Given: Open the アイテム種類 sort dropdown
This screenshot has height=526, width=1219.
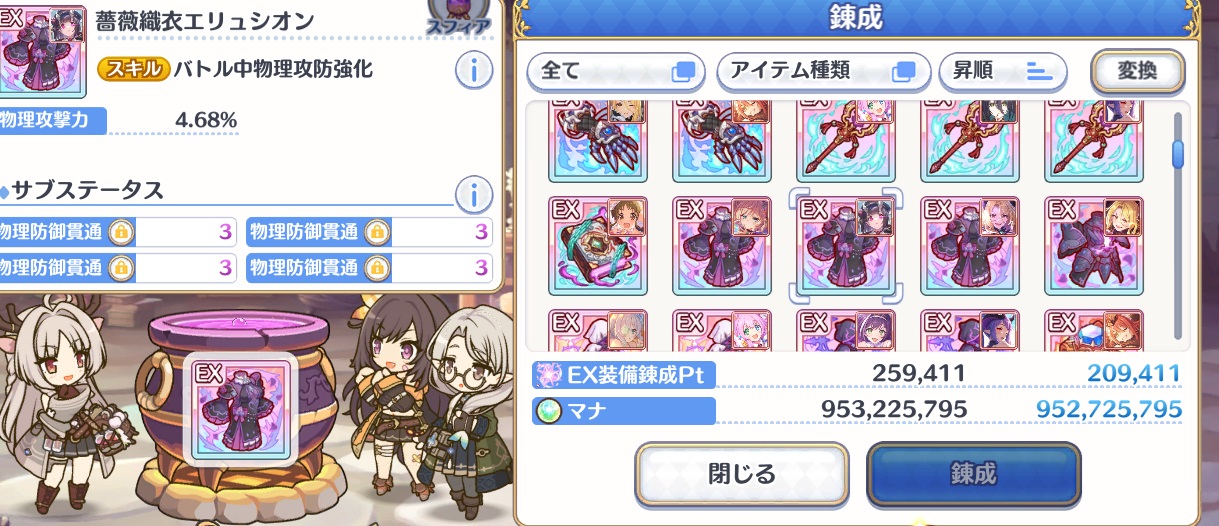Looking at the screenshot, I should (x=822, y=71).
